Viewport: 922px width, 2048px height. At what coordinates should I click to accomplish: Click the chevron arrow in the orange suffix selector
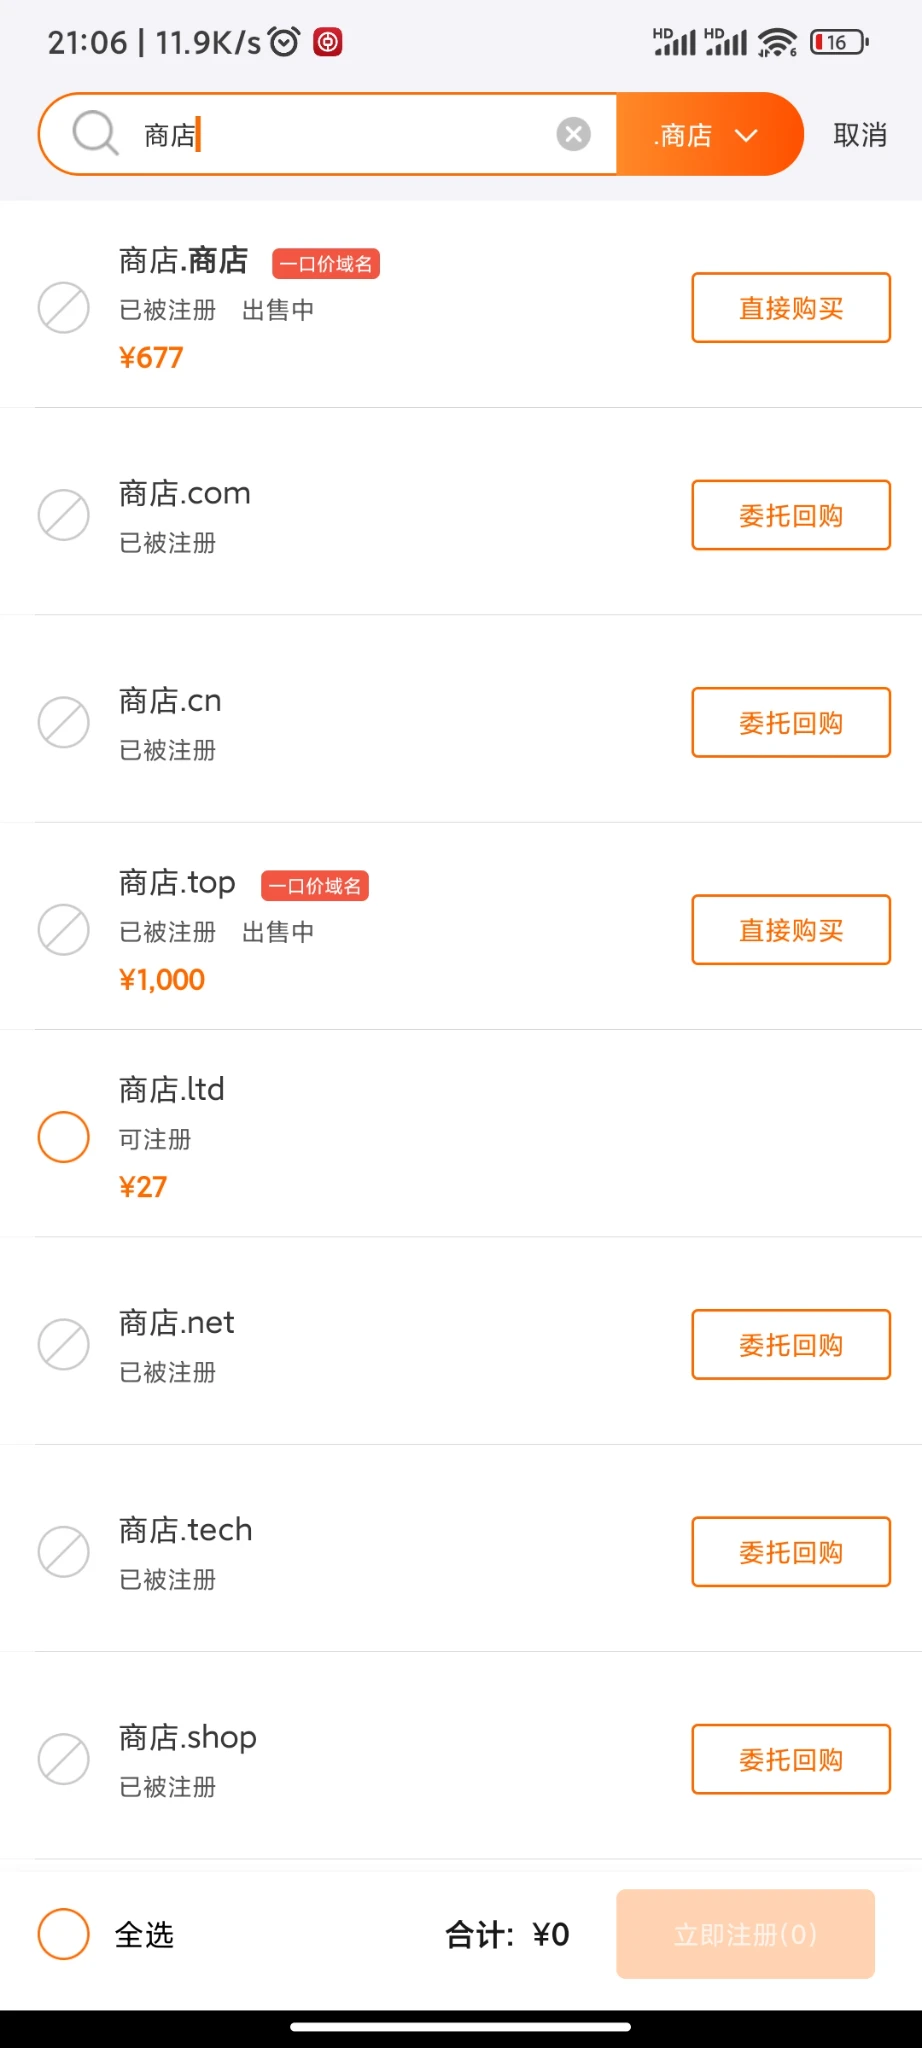pyautogui.click(x=746, y=135)
